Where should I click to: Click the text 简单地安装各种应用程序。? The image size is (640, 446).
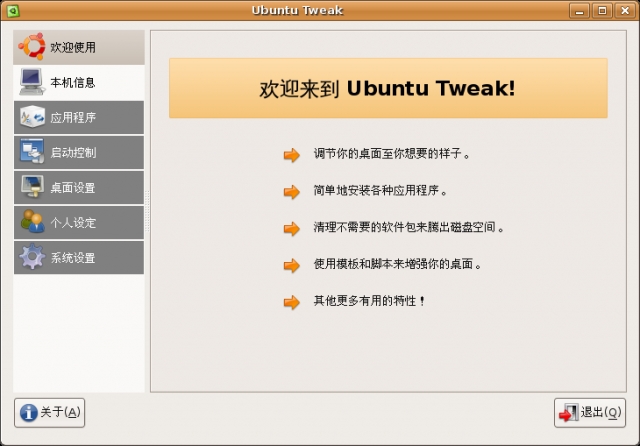pos(380,191)
